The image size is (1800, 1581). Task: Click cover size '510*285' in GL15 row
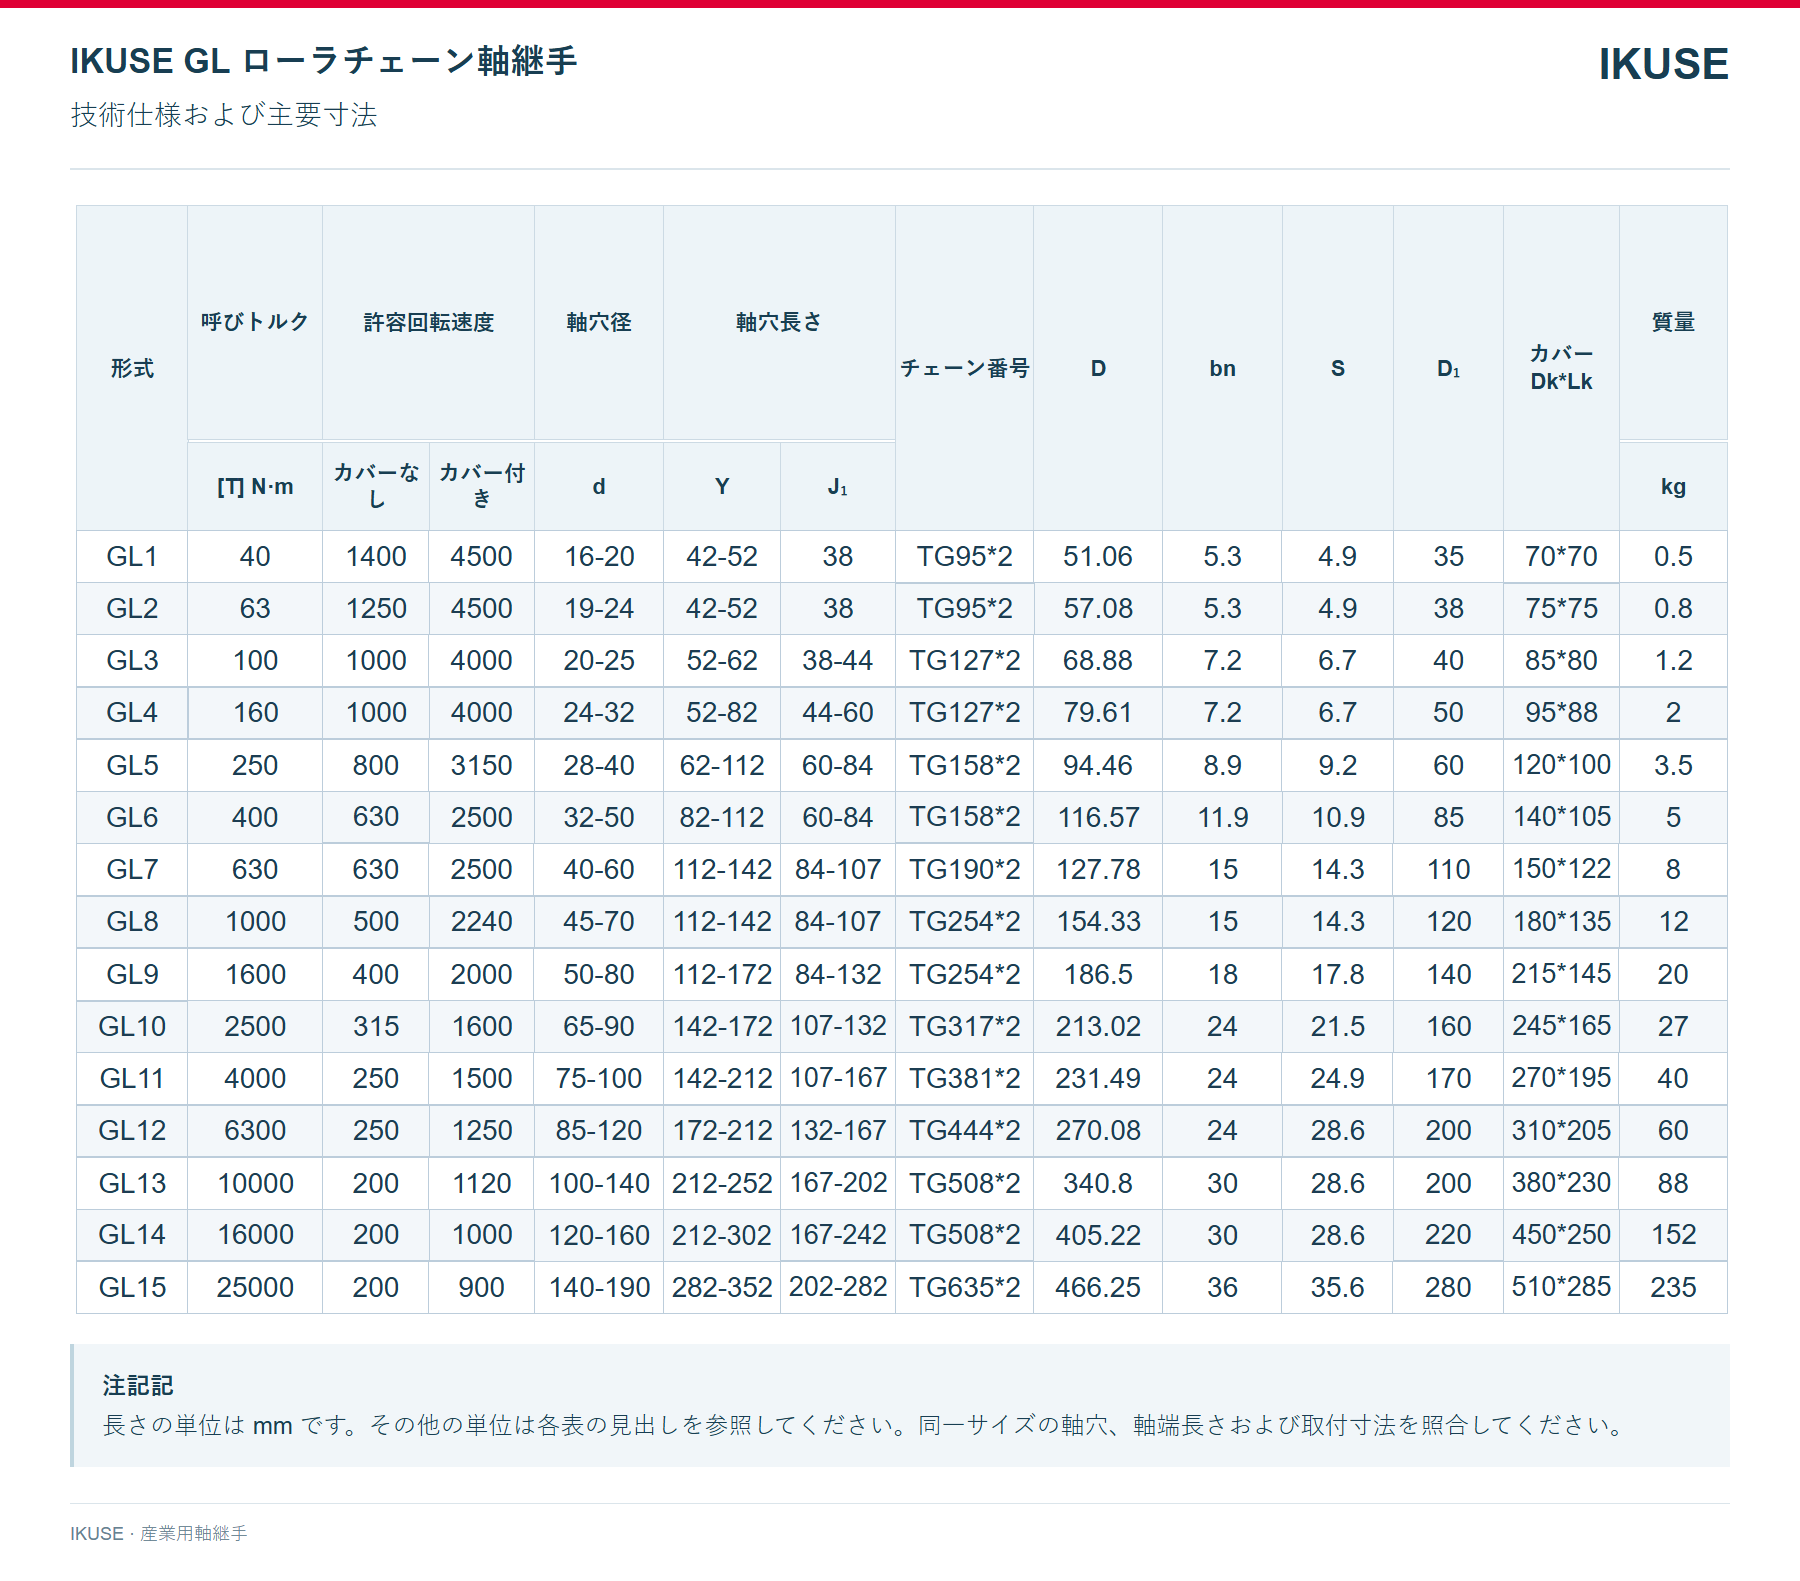(x=1561, y=1287)
